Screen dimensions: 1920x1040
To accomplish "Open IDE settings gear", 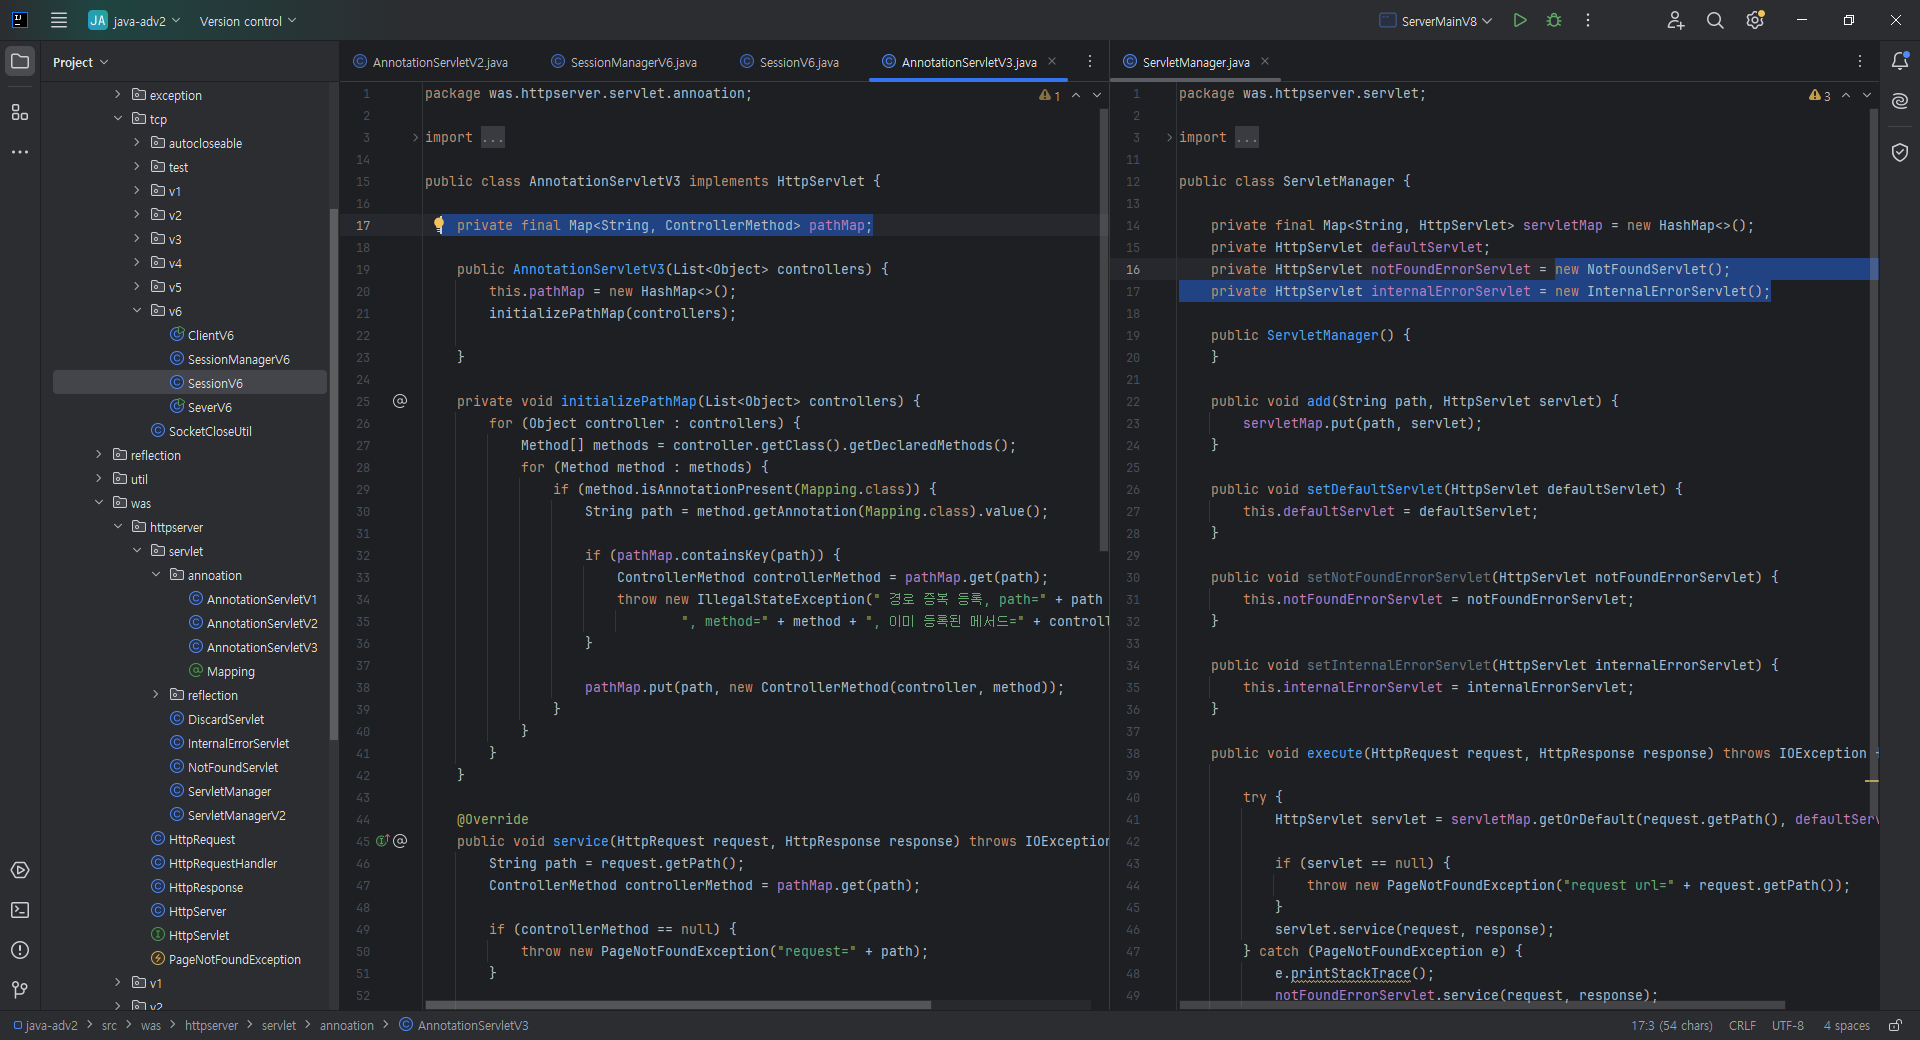I will tap(1755, 20).
